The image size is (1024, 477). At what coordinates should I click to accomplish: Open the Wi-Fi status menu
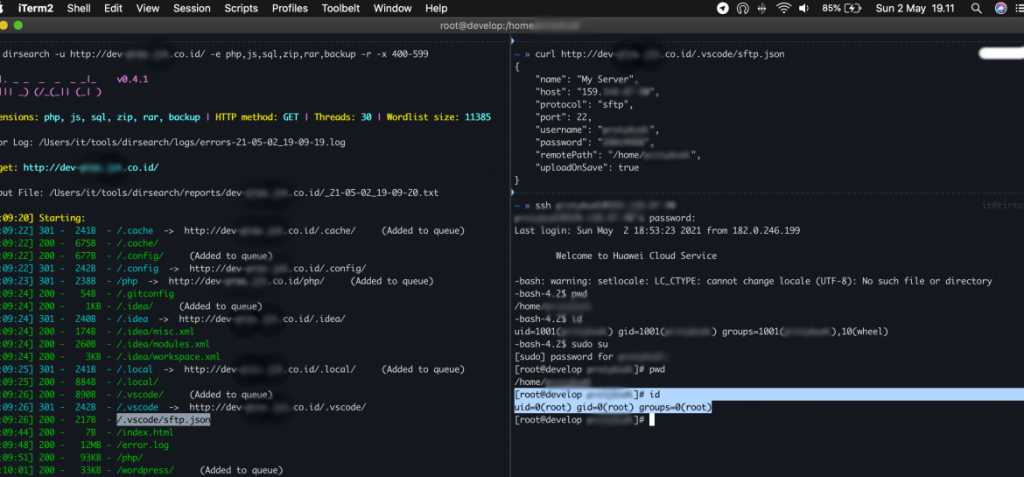point(784,8)
